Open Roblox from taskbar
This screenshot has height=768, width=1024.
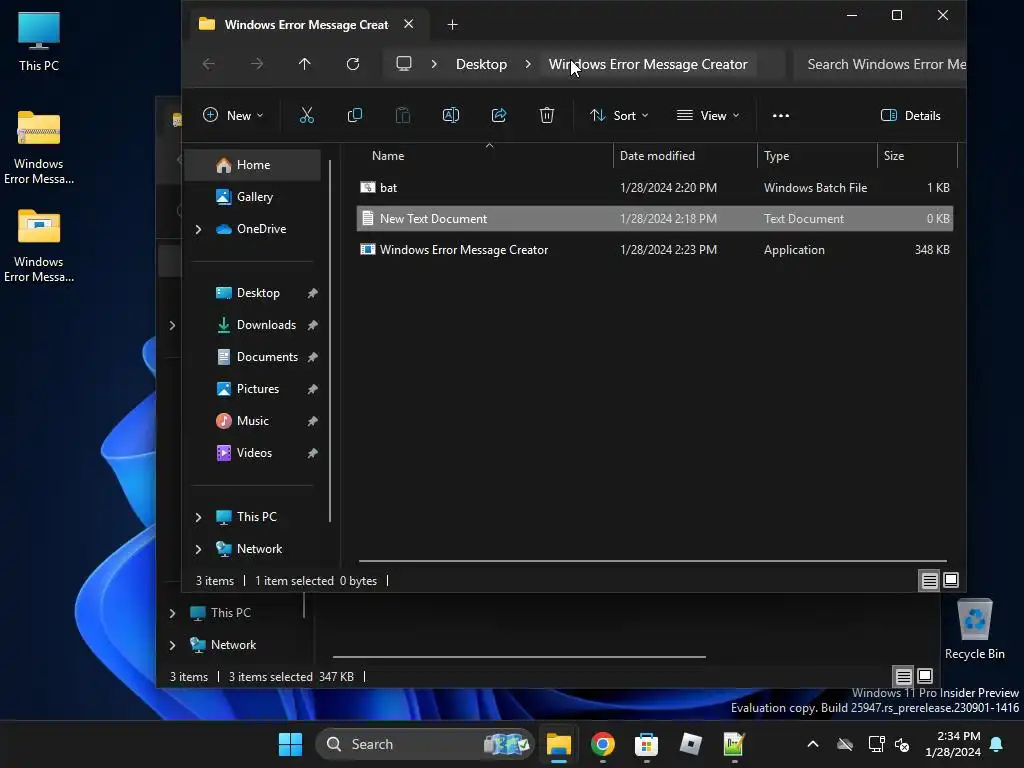[690, 744]
